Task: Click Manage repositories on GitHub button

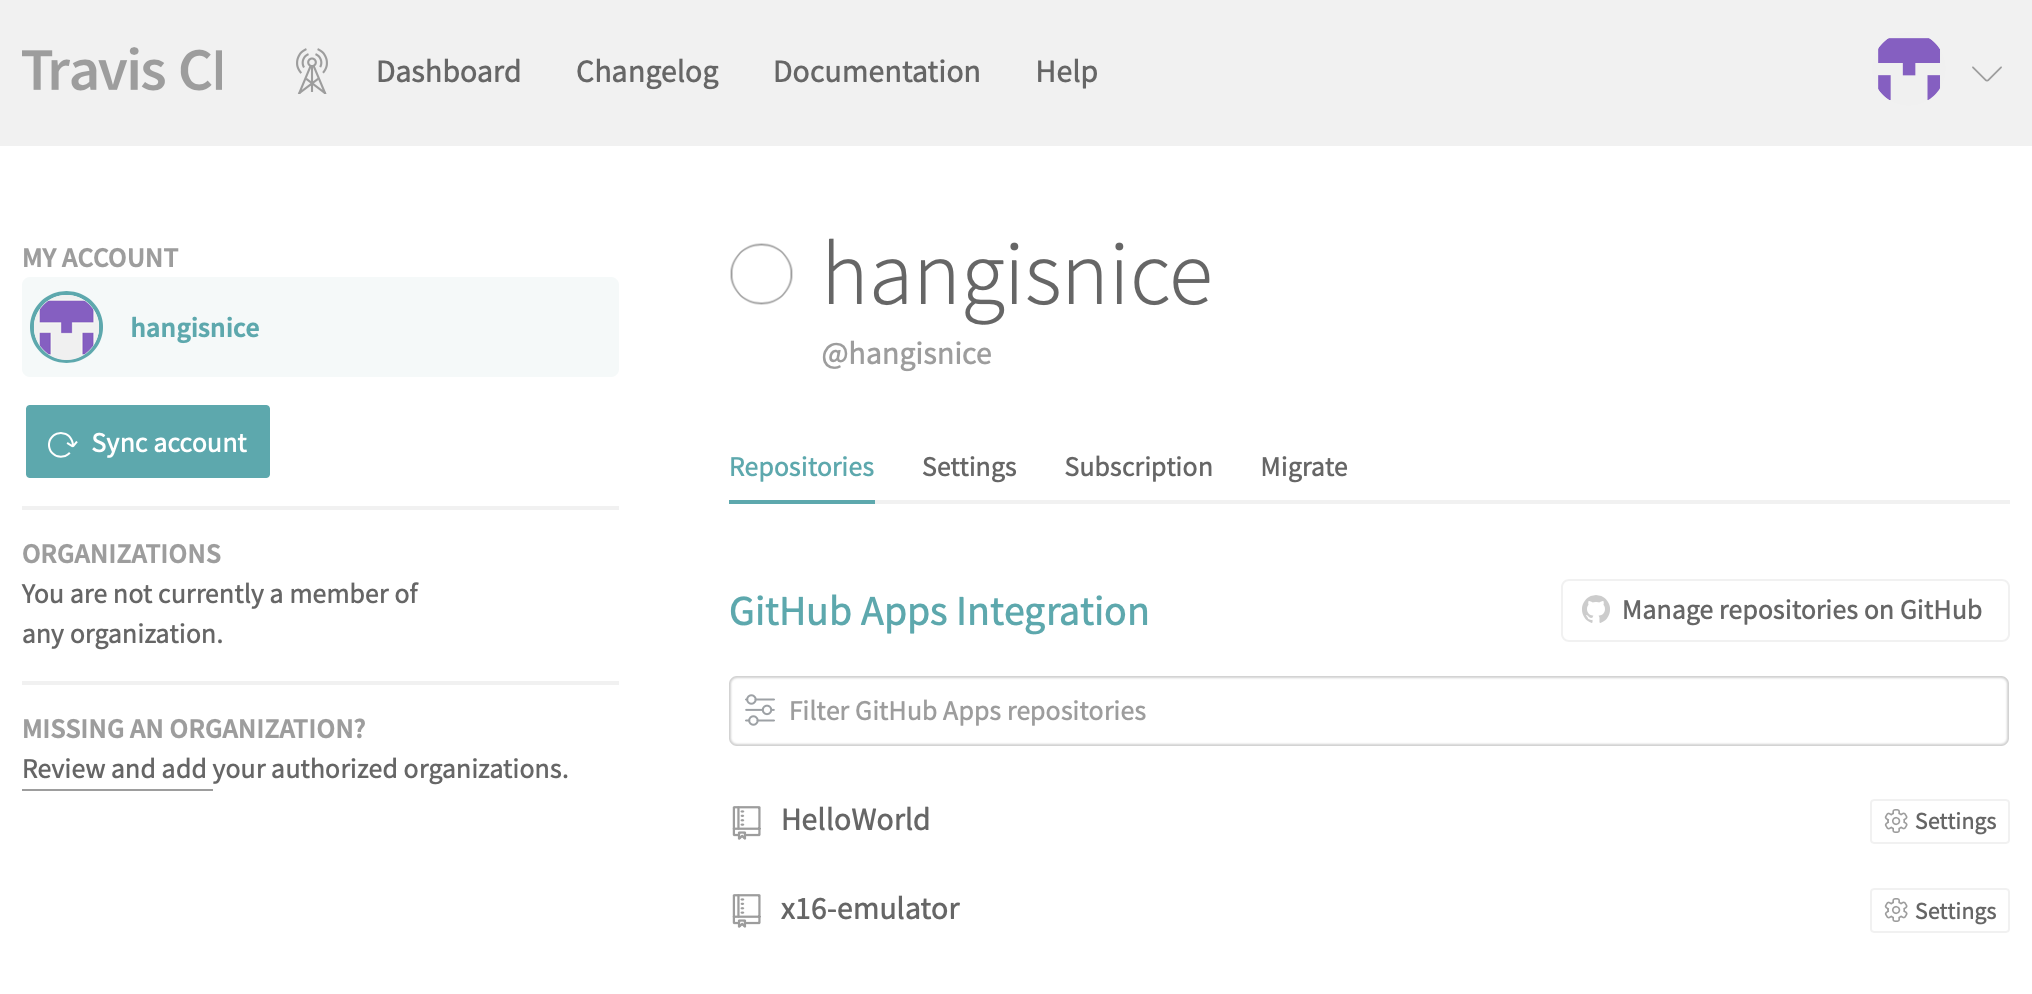Action: click(1785, 610)
